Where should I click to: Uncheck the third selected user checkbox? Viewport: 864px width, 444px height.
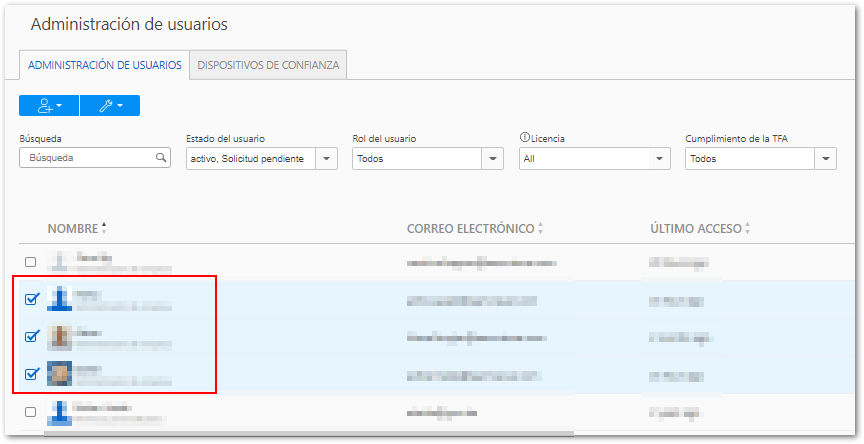[32, 374]
